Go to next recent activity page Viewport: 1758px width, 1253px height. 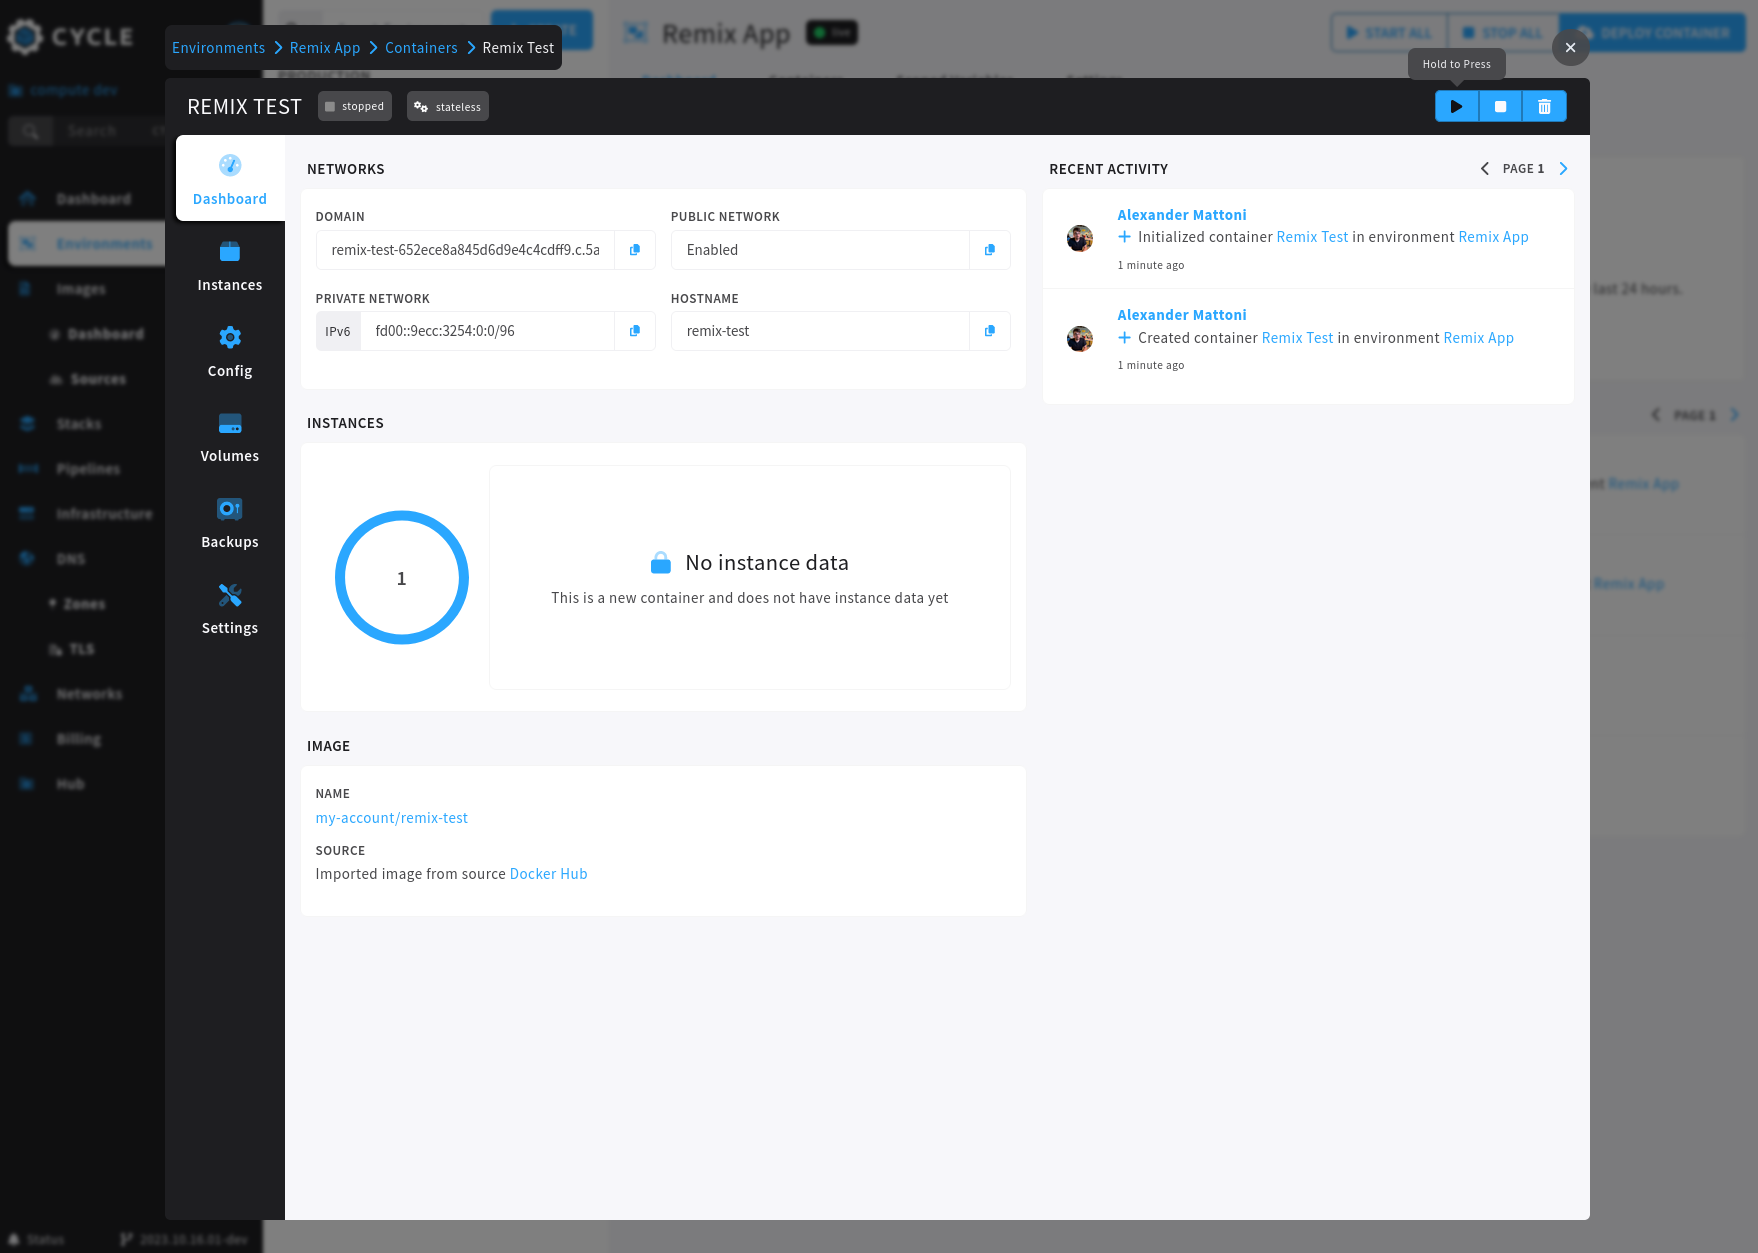1563,169
